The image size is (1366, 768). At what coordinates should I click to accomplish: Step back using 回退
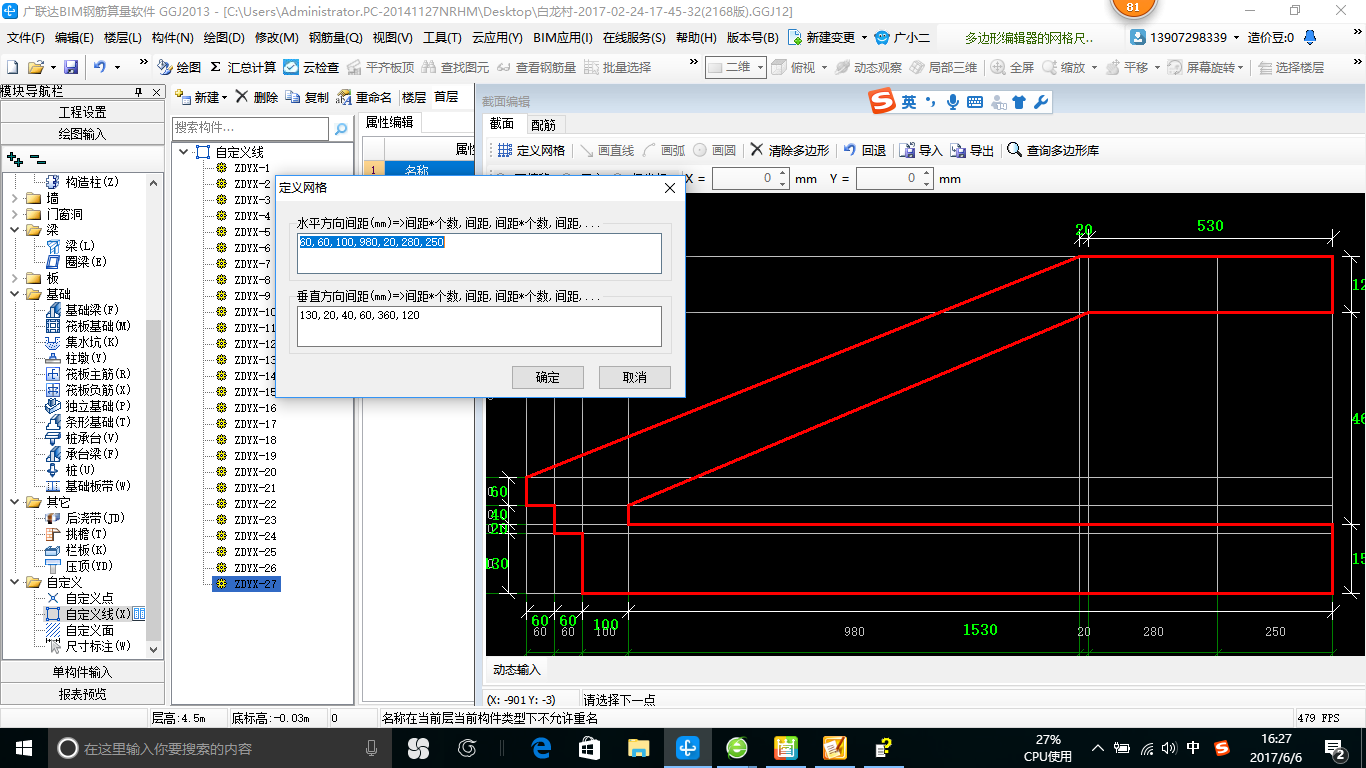click(x=865, y=150)
